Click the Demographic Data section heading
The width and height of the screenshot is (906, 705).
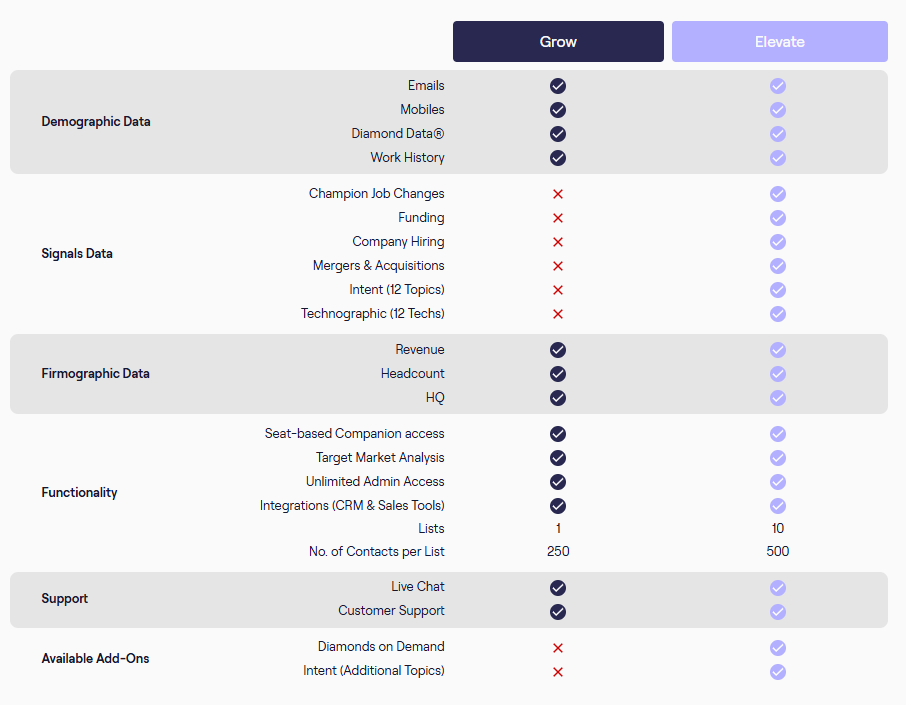click(96, 122)
